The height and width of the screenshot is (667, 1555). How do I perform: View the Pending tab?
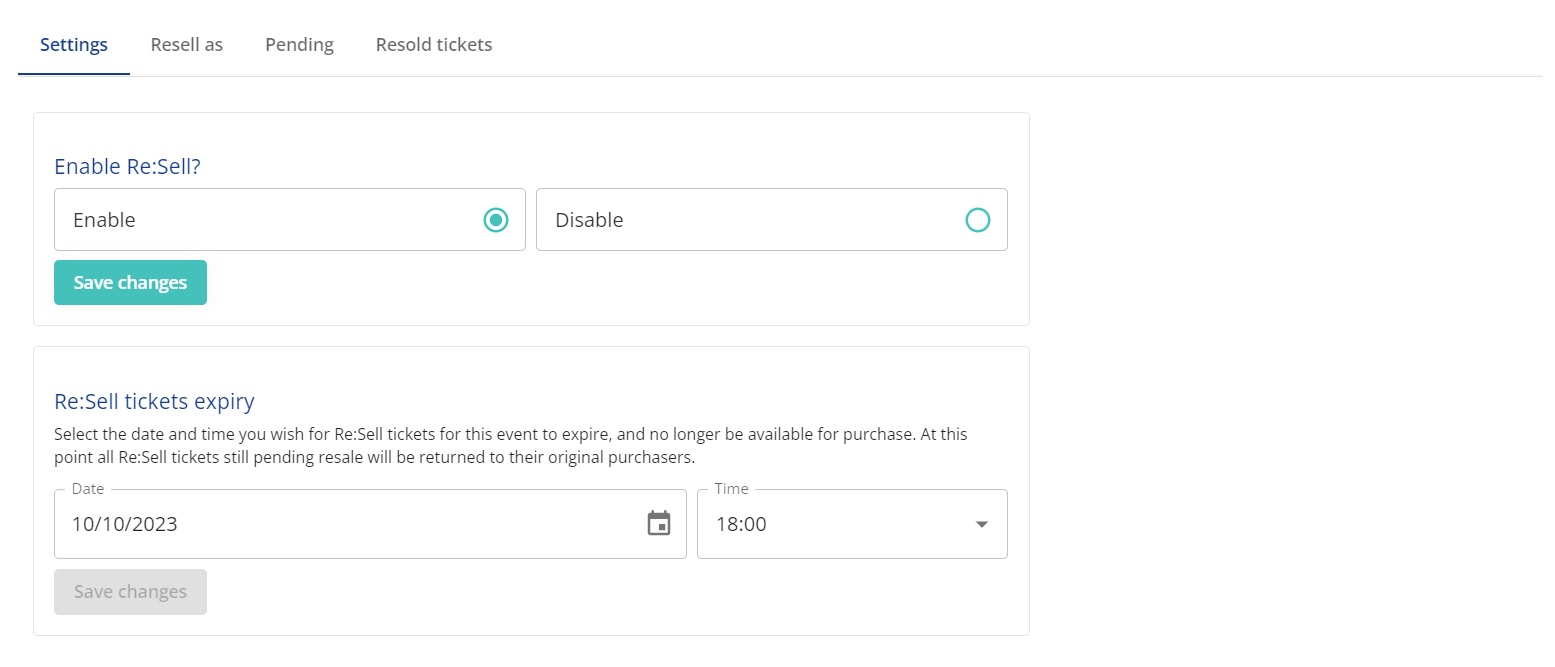(299, 45)
